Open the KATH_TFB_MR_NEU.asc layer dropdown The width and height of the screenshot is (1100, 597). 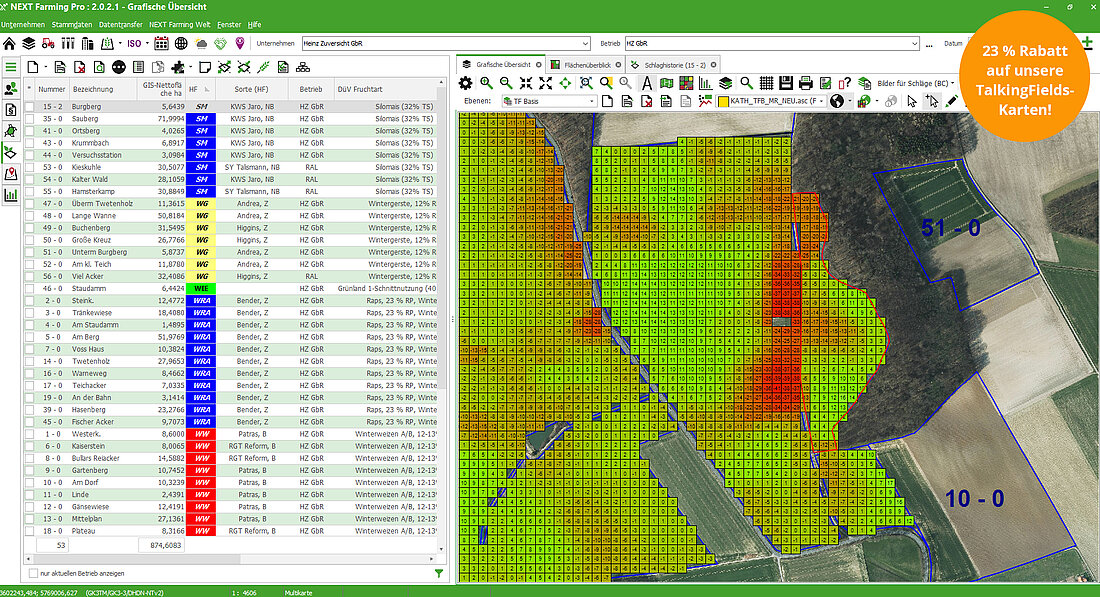pyautogui.click(x=772, y=102)
